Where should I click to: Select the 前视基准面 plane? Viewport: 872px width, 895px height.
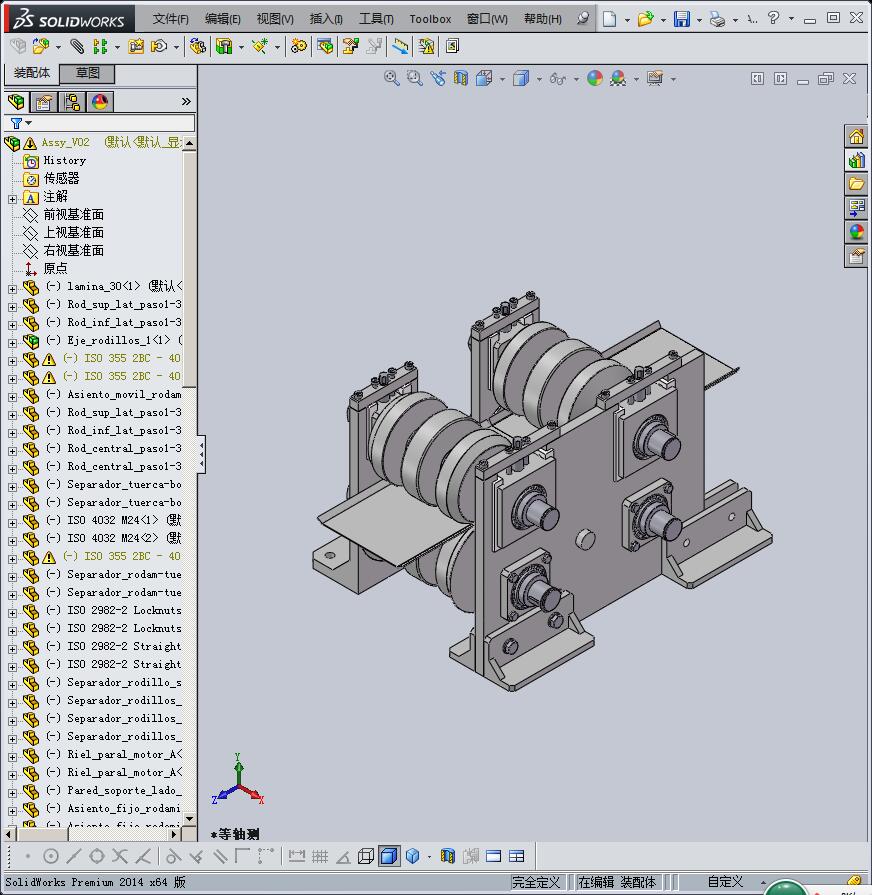pos(73,215)
